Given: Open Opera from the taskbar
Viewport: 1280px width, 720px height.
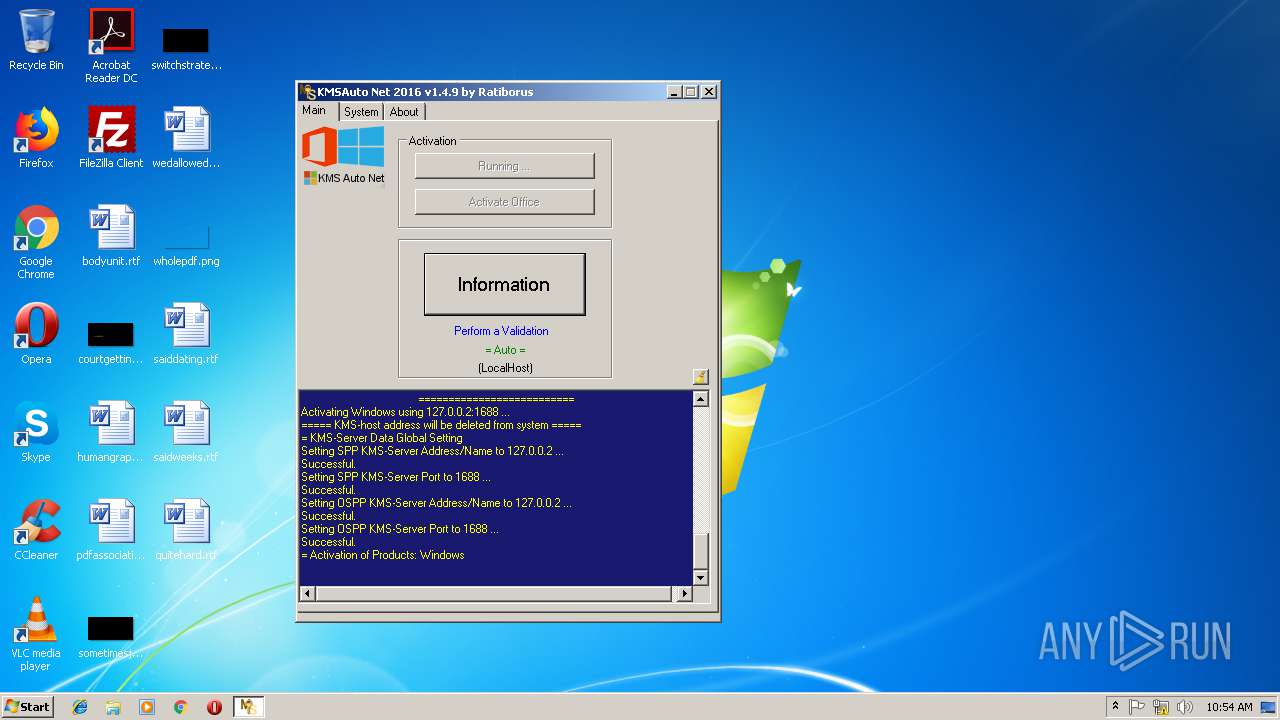Looking at the screenshot, I should coord(214,707).
